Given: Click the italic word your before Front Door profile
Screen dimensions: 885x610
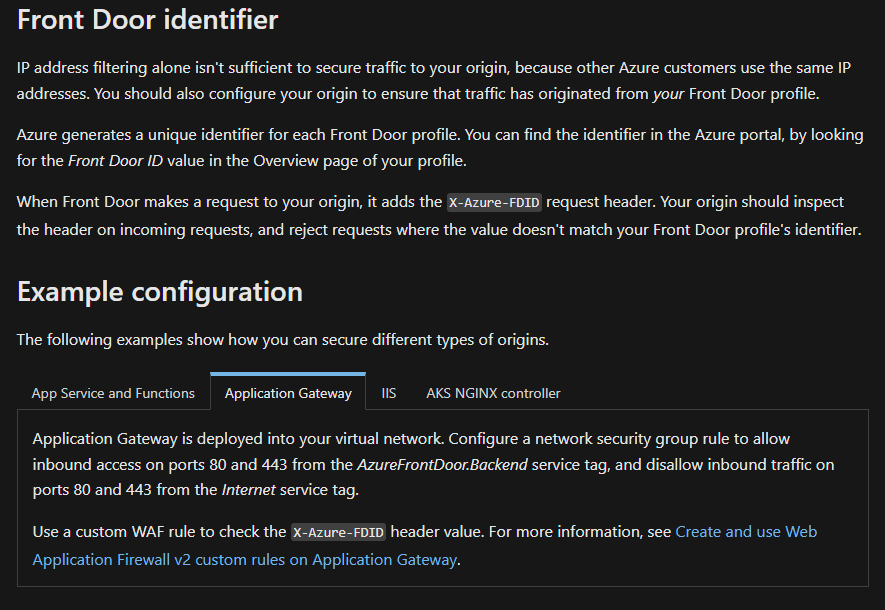Looking at the screenshot, I should [668, 94].
